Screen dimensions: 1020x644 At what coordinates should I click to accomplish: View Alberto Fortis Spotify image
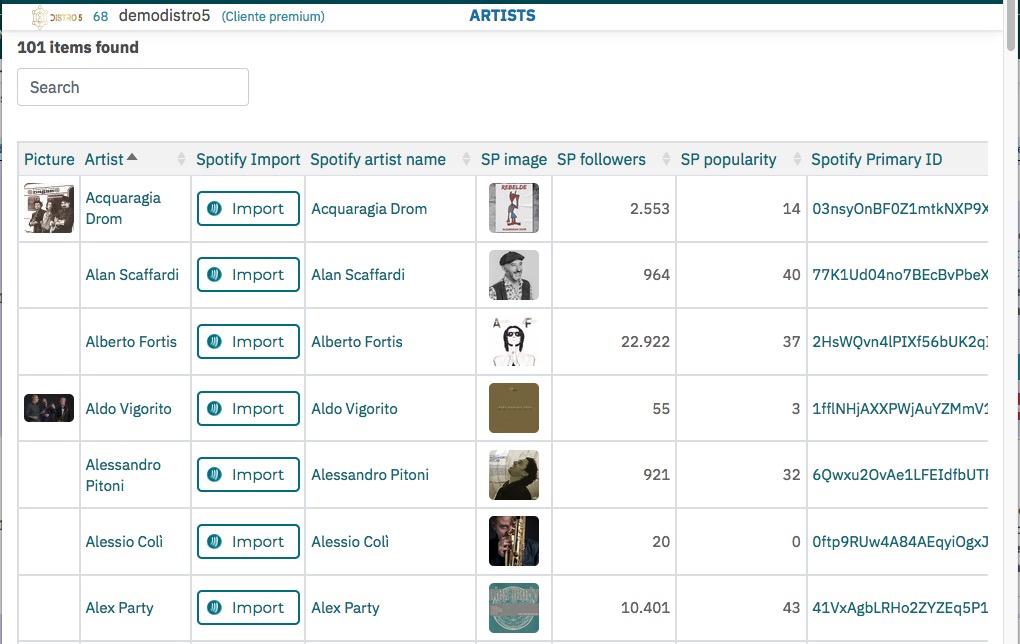514,342
